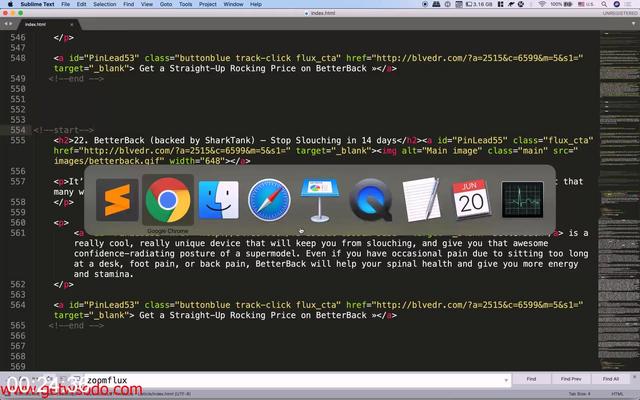Pick Finder icon in the app switcher

tap(218, 200)
